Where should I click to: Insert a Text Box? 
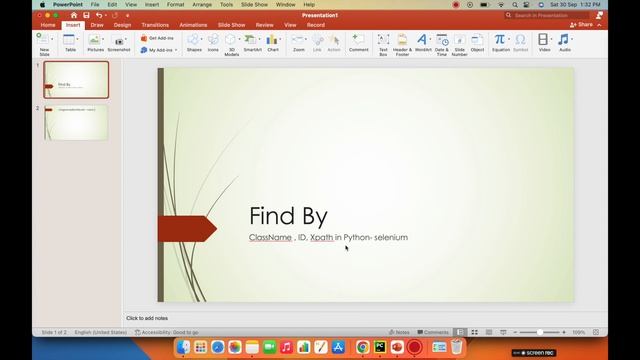click(x=383, y=45)
